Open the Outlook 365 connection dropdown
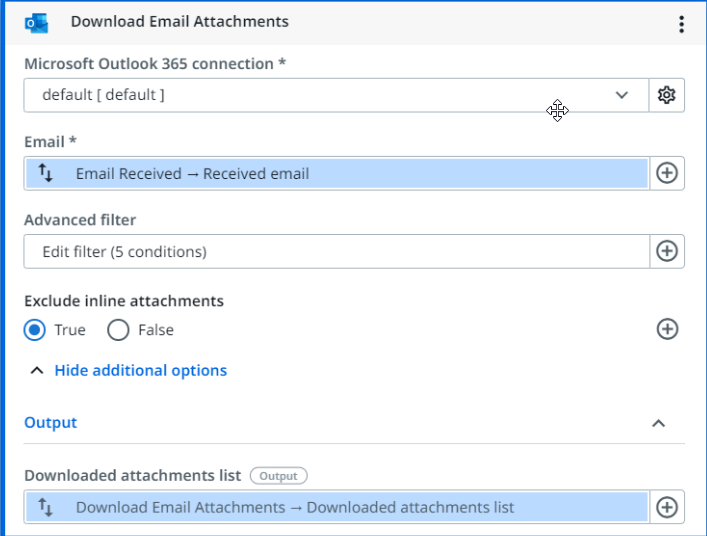The height and width of the screenshot is (536, 707). pyautogui.click(x=336, y=95)
